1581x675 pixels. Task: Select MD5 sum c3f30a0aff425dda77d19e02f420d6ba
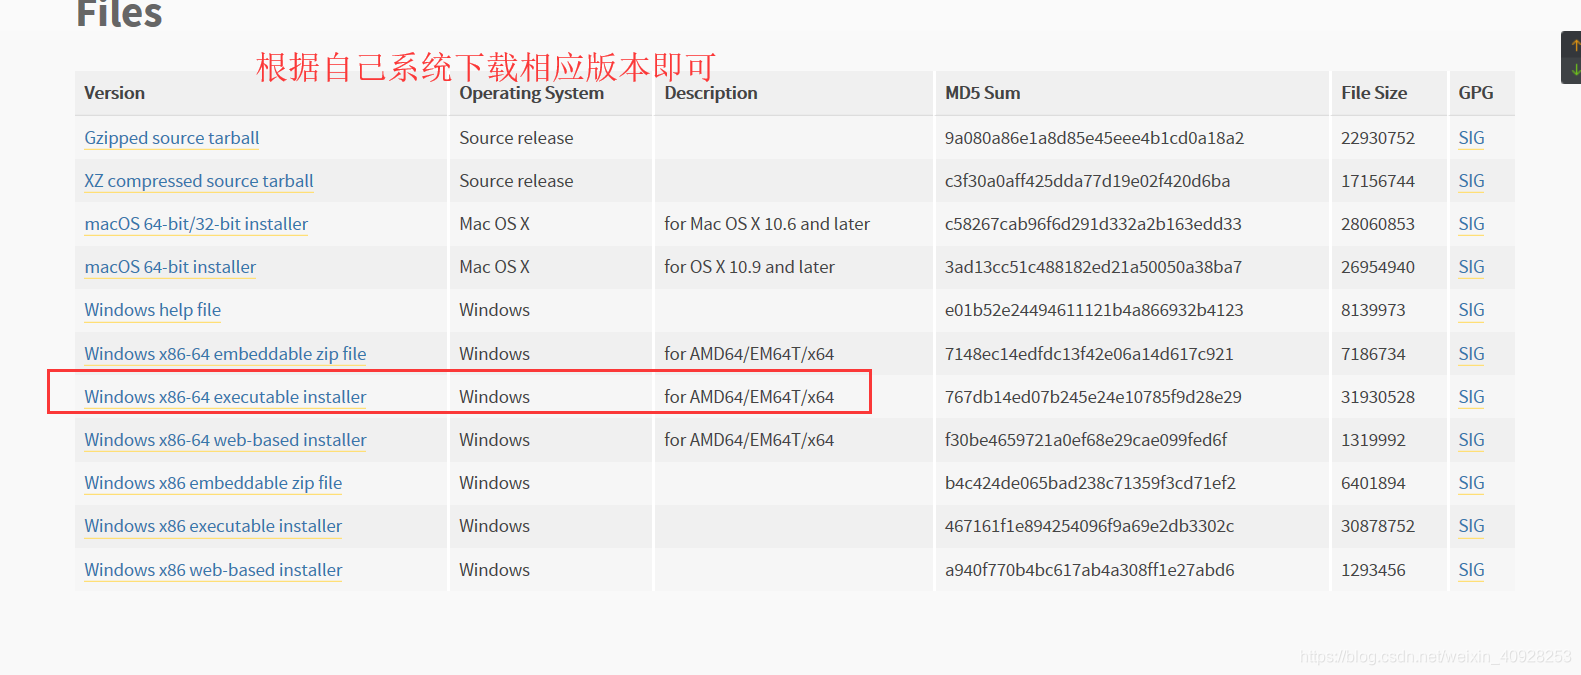click(x=1087, y=181)
